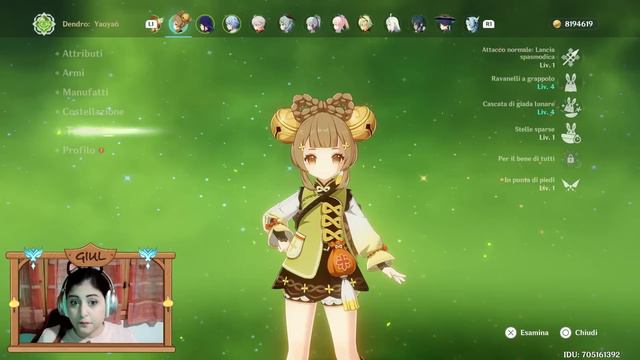Select the icy blue horned character avatar

[472, 24]
